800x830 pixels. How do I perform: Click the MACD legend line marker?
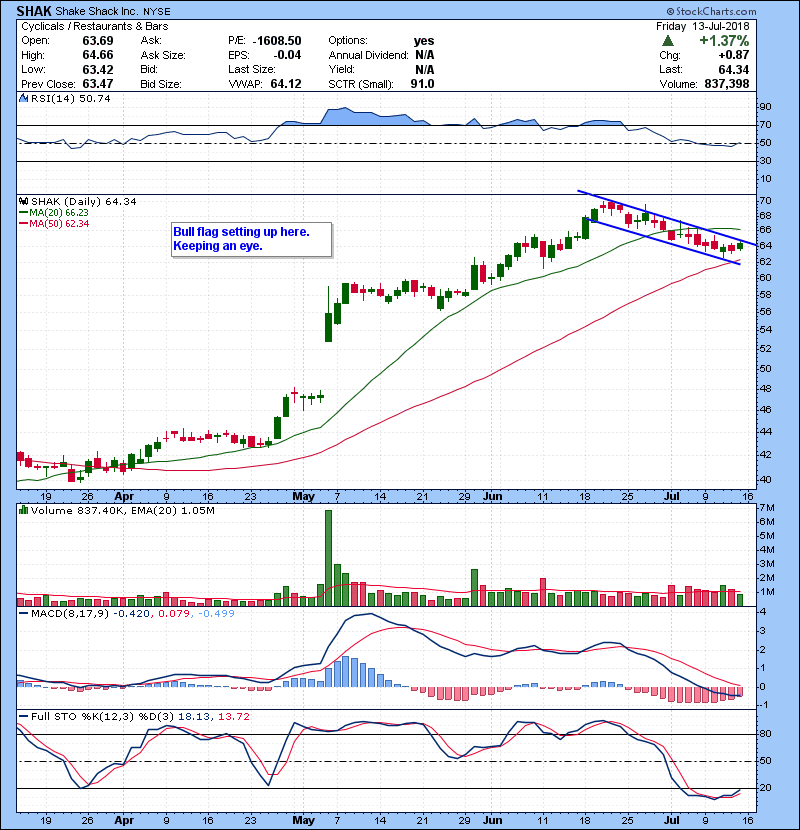point(23,613)
